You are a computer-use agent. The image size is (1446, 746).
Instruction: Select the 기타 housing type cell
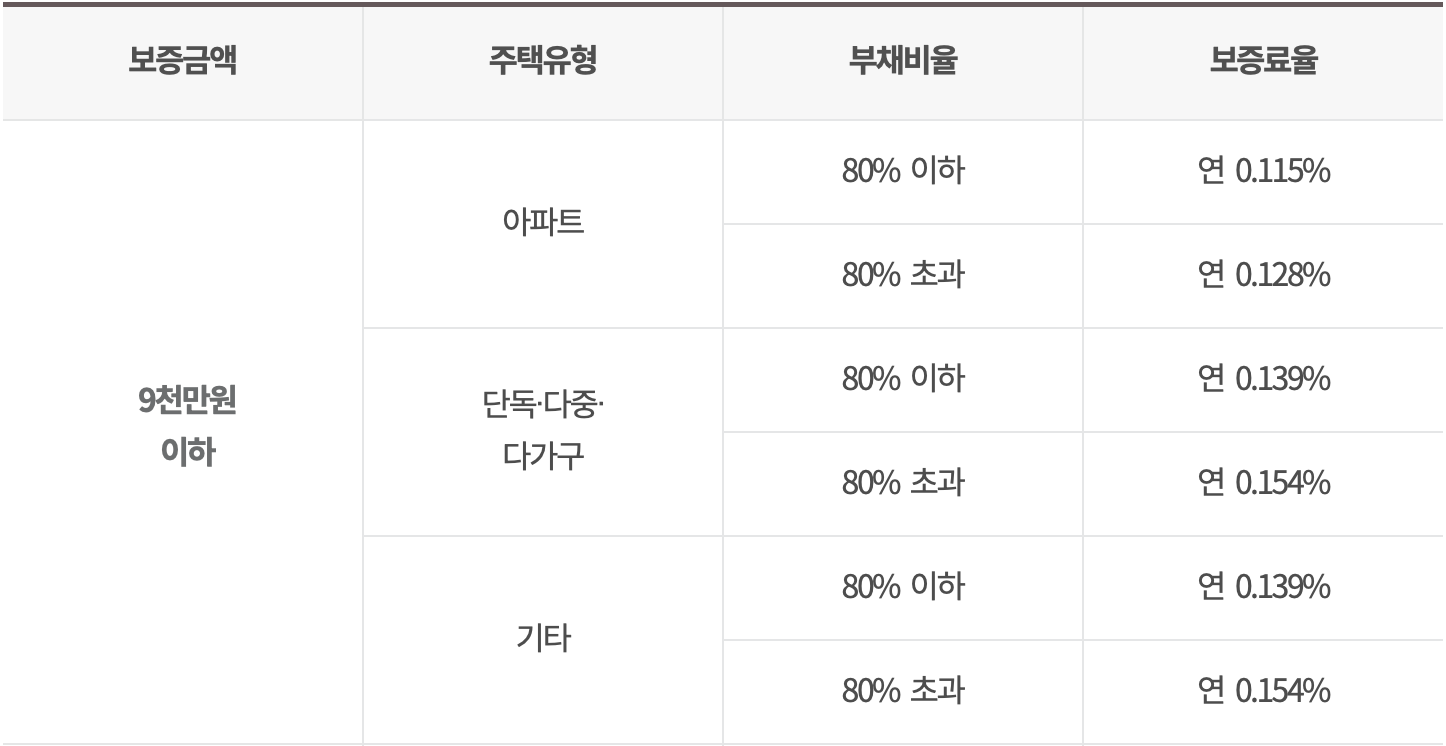coord(543,640)
